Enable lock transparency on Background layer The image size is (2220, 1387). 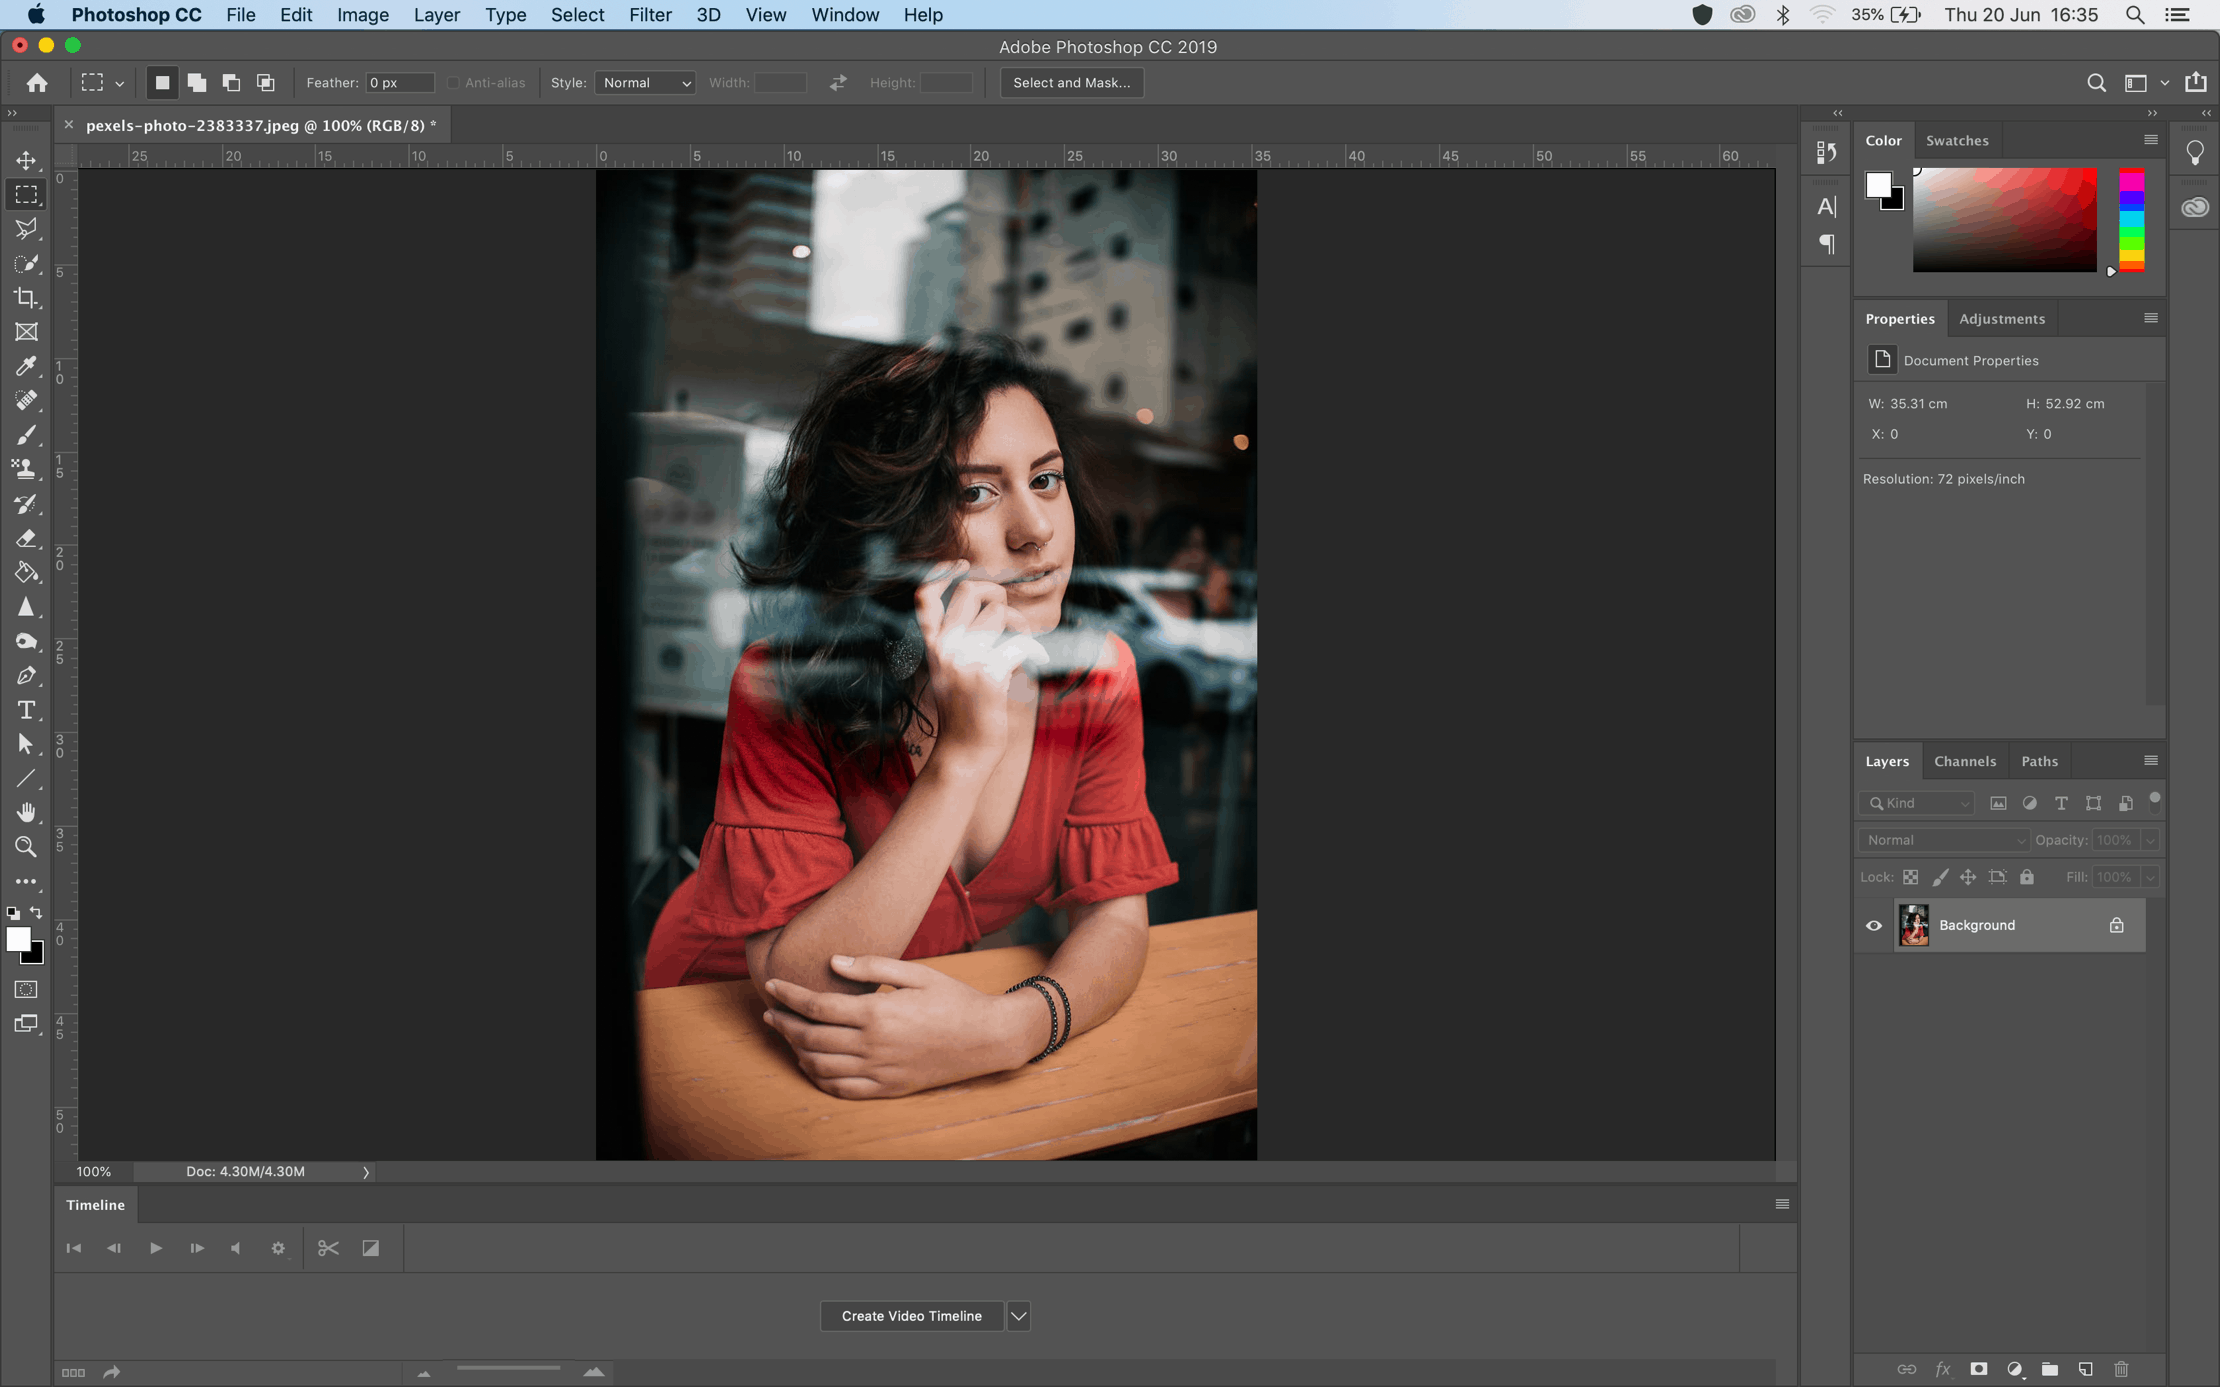(1910, 876)
